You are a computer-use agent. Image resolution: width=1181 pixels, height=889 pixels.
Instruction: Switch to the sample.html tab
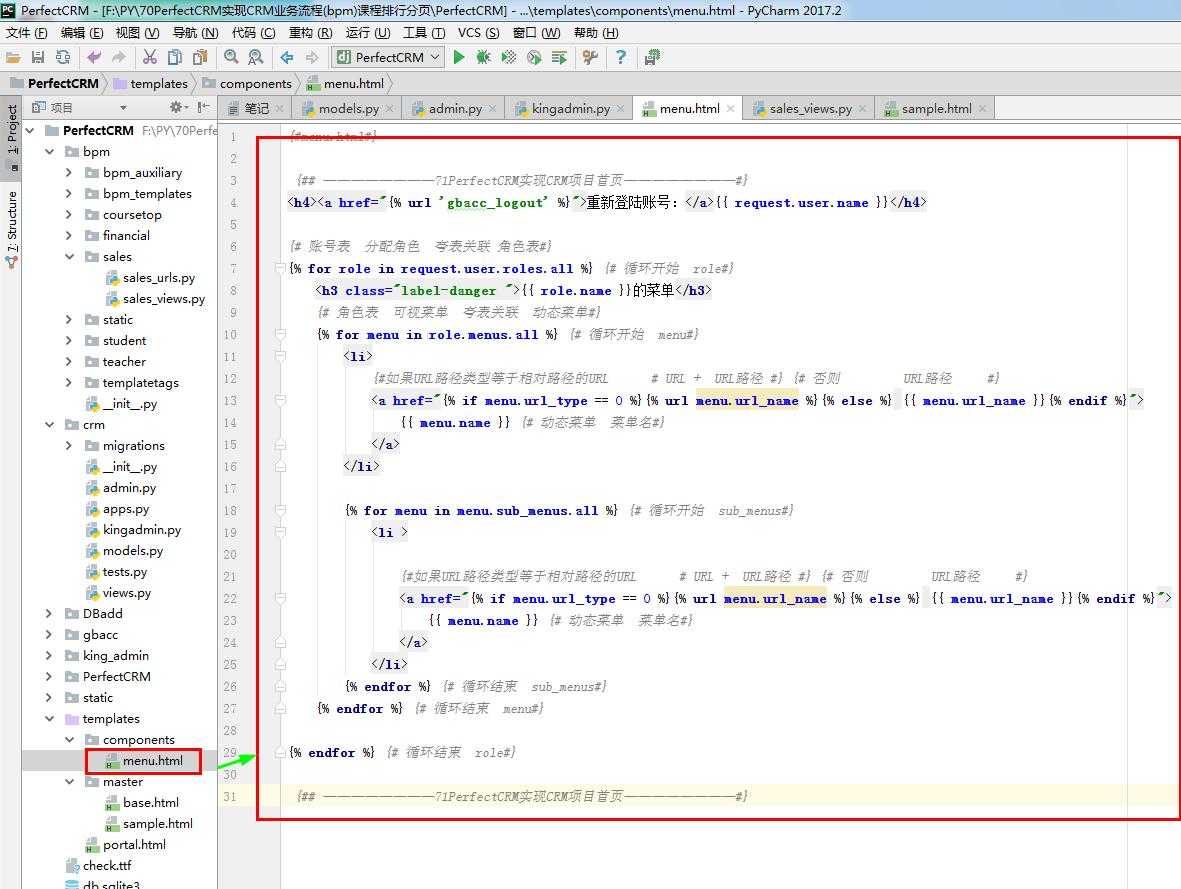(936, 108)
